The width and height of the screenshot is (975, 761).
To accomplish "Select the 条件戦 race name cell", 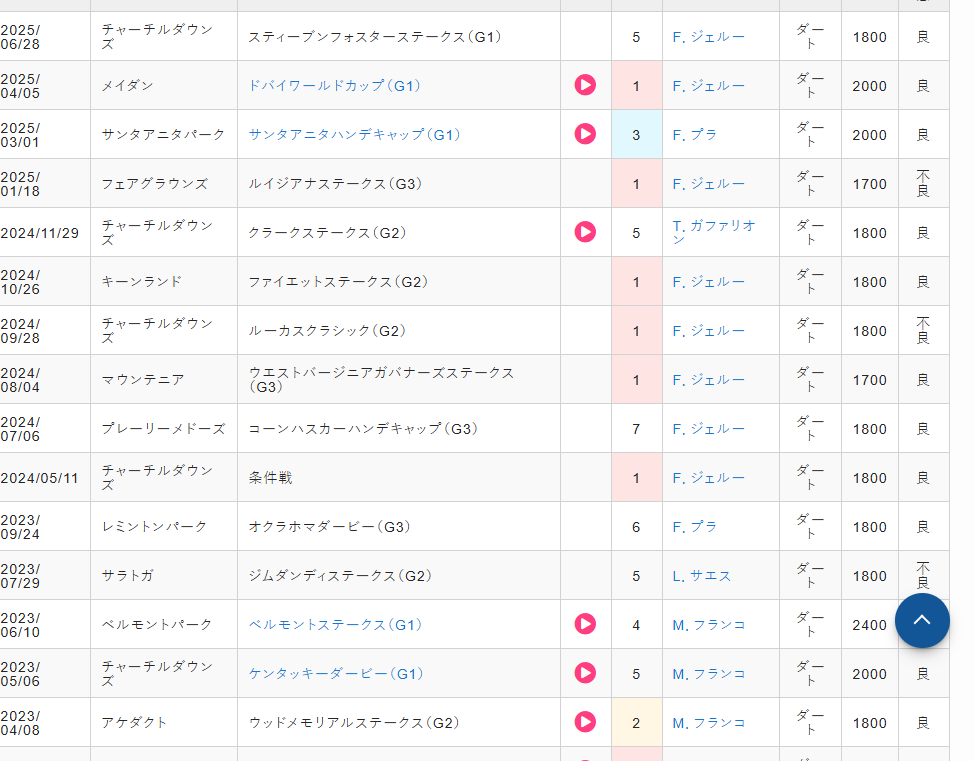I will pos(271,478).
